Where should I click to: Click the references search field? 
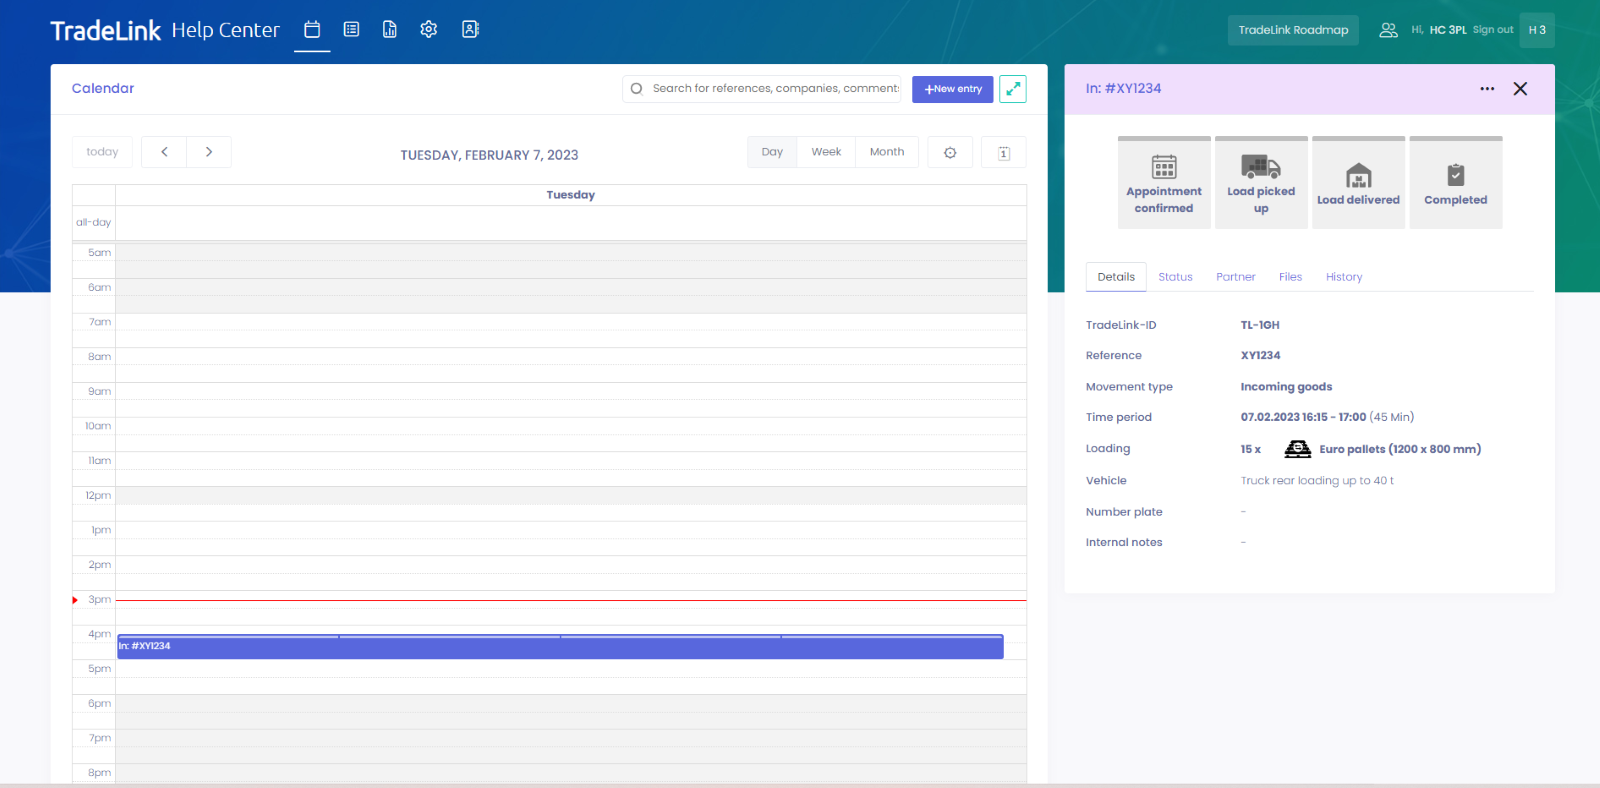coord(773,89)
